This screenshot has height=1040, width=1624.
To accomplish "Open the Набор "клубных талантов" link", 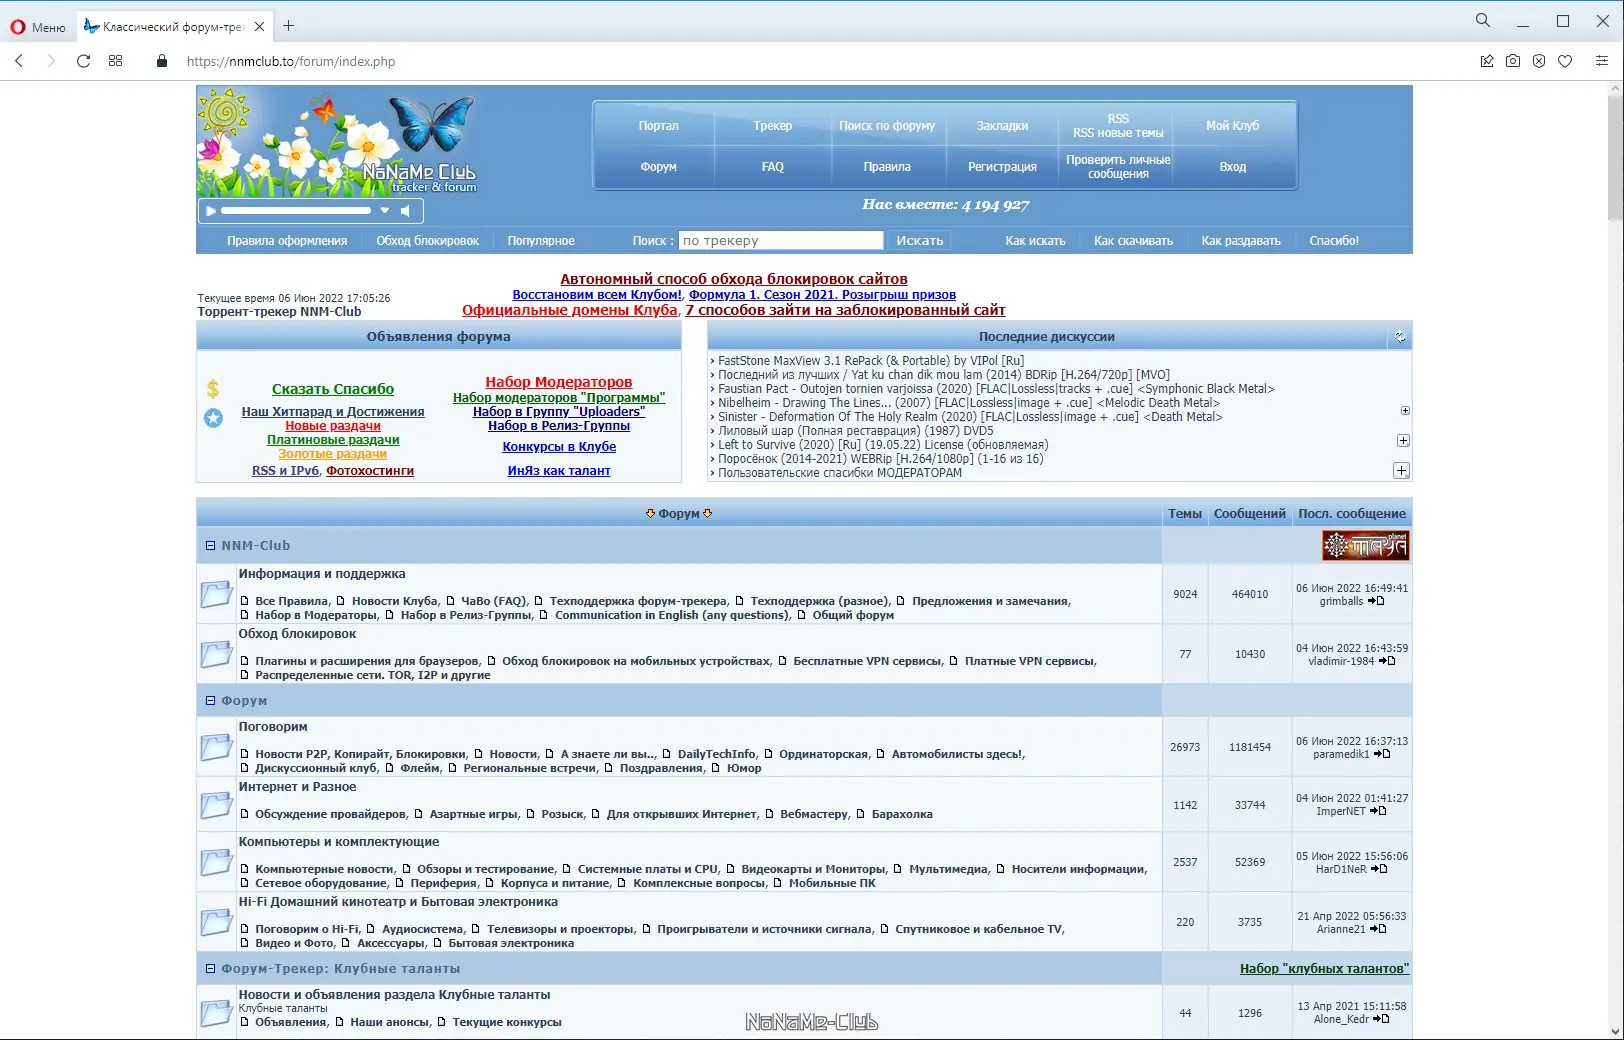I will tap(1324, 969).
